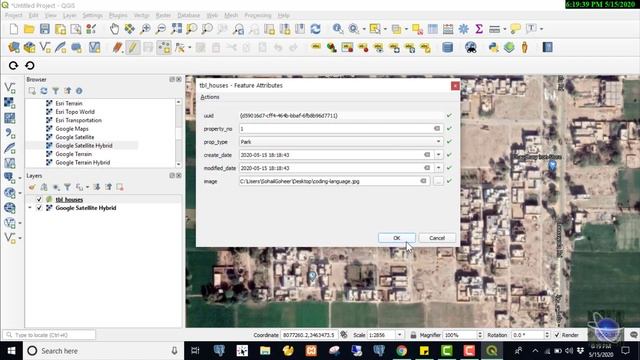Open the Processing menu
Viewport: 640px width, 360px height.
point(258,15)
